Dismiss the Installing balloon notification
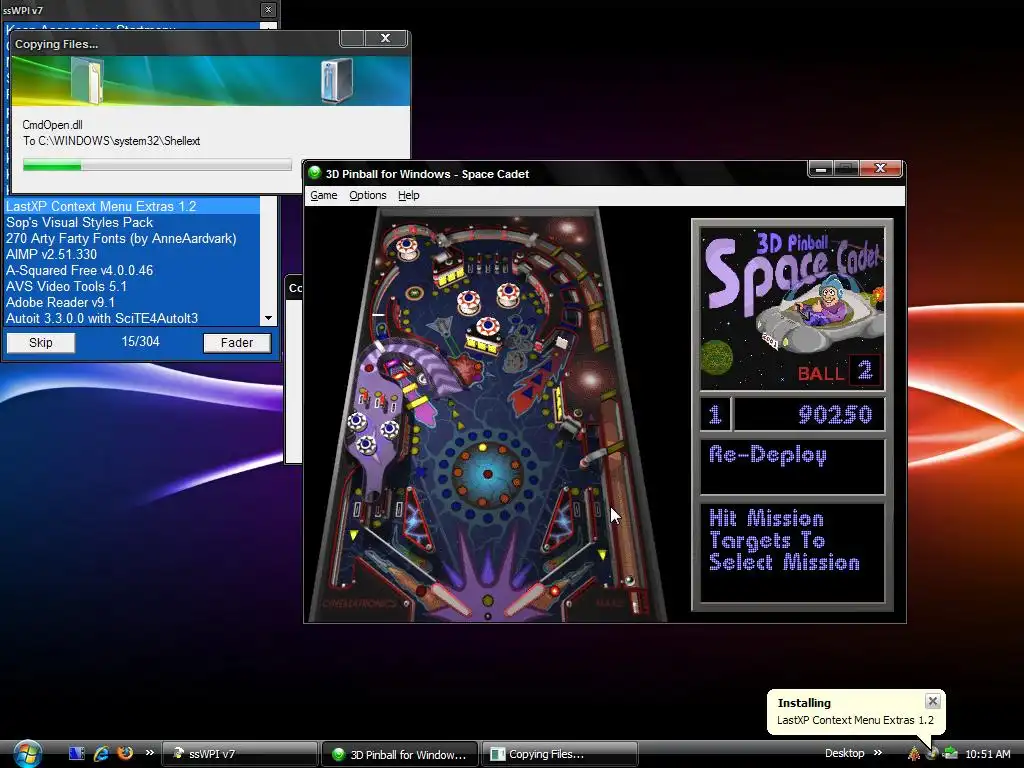 pyautogui.click(x=933, y=701)
